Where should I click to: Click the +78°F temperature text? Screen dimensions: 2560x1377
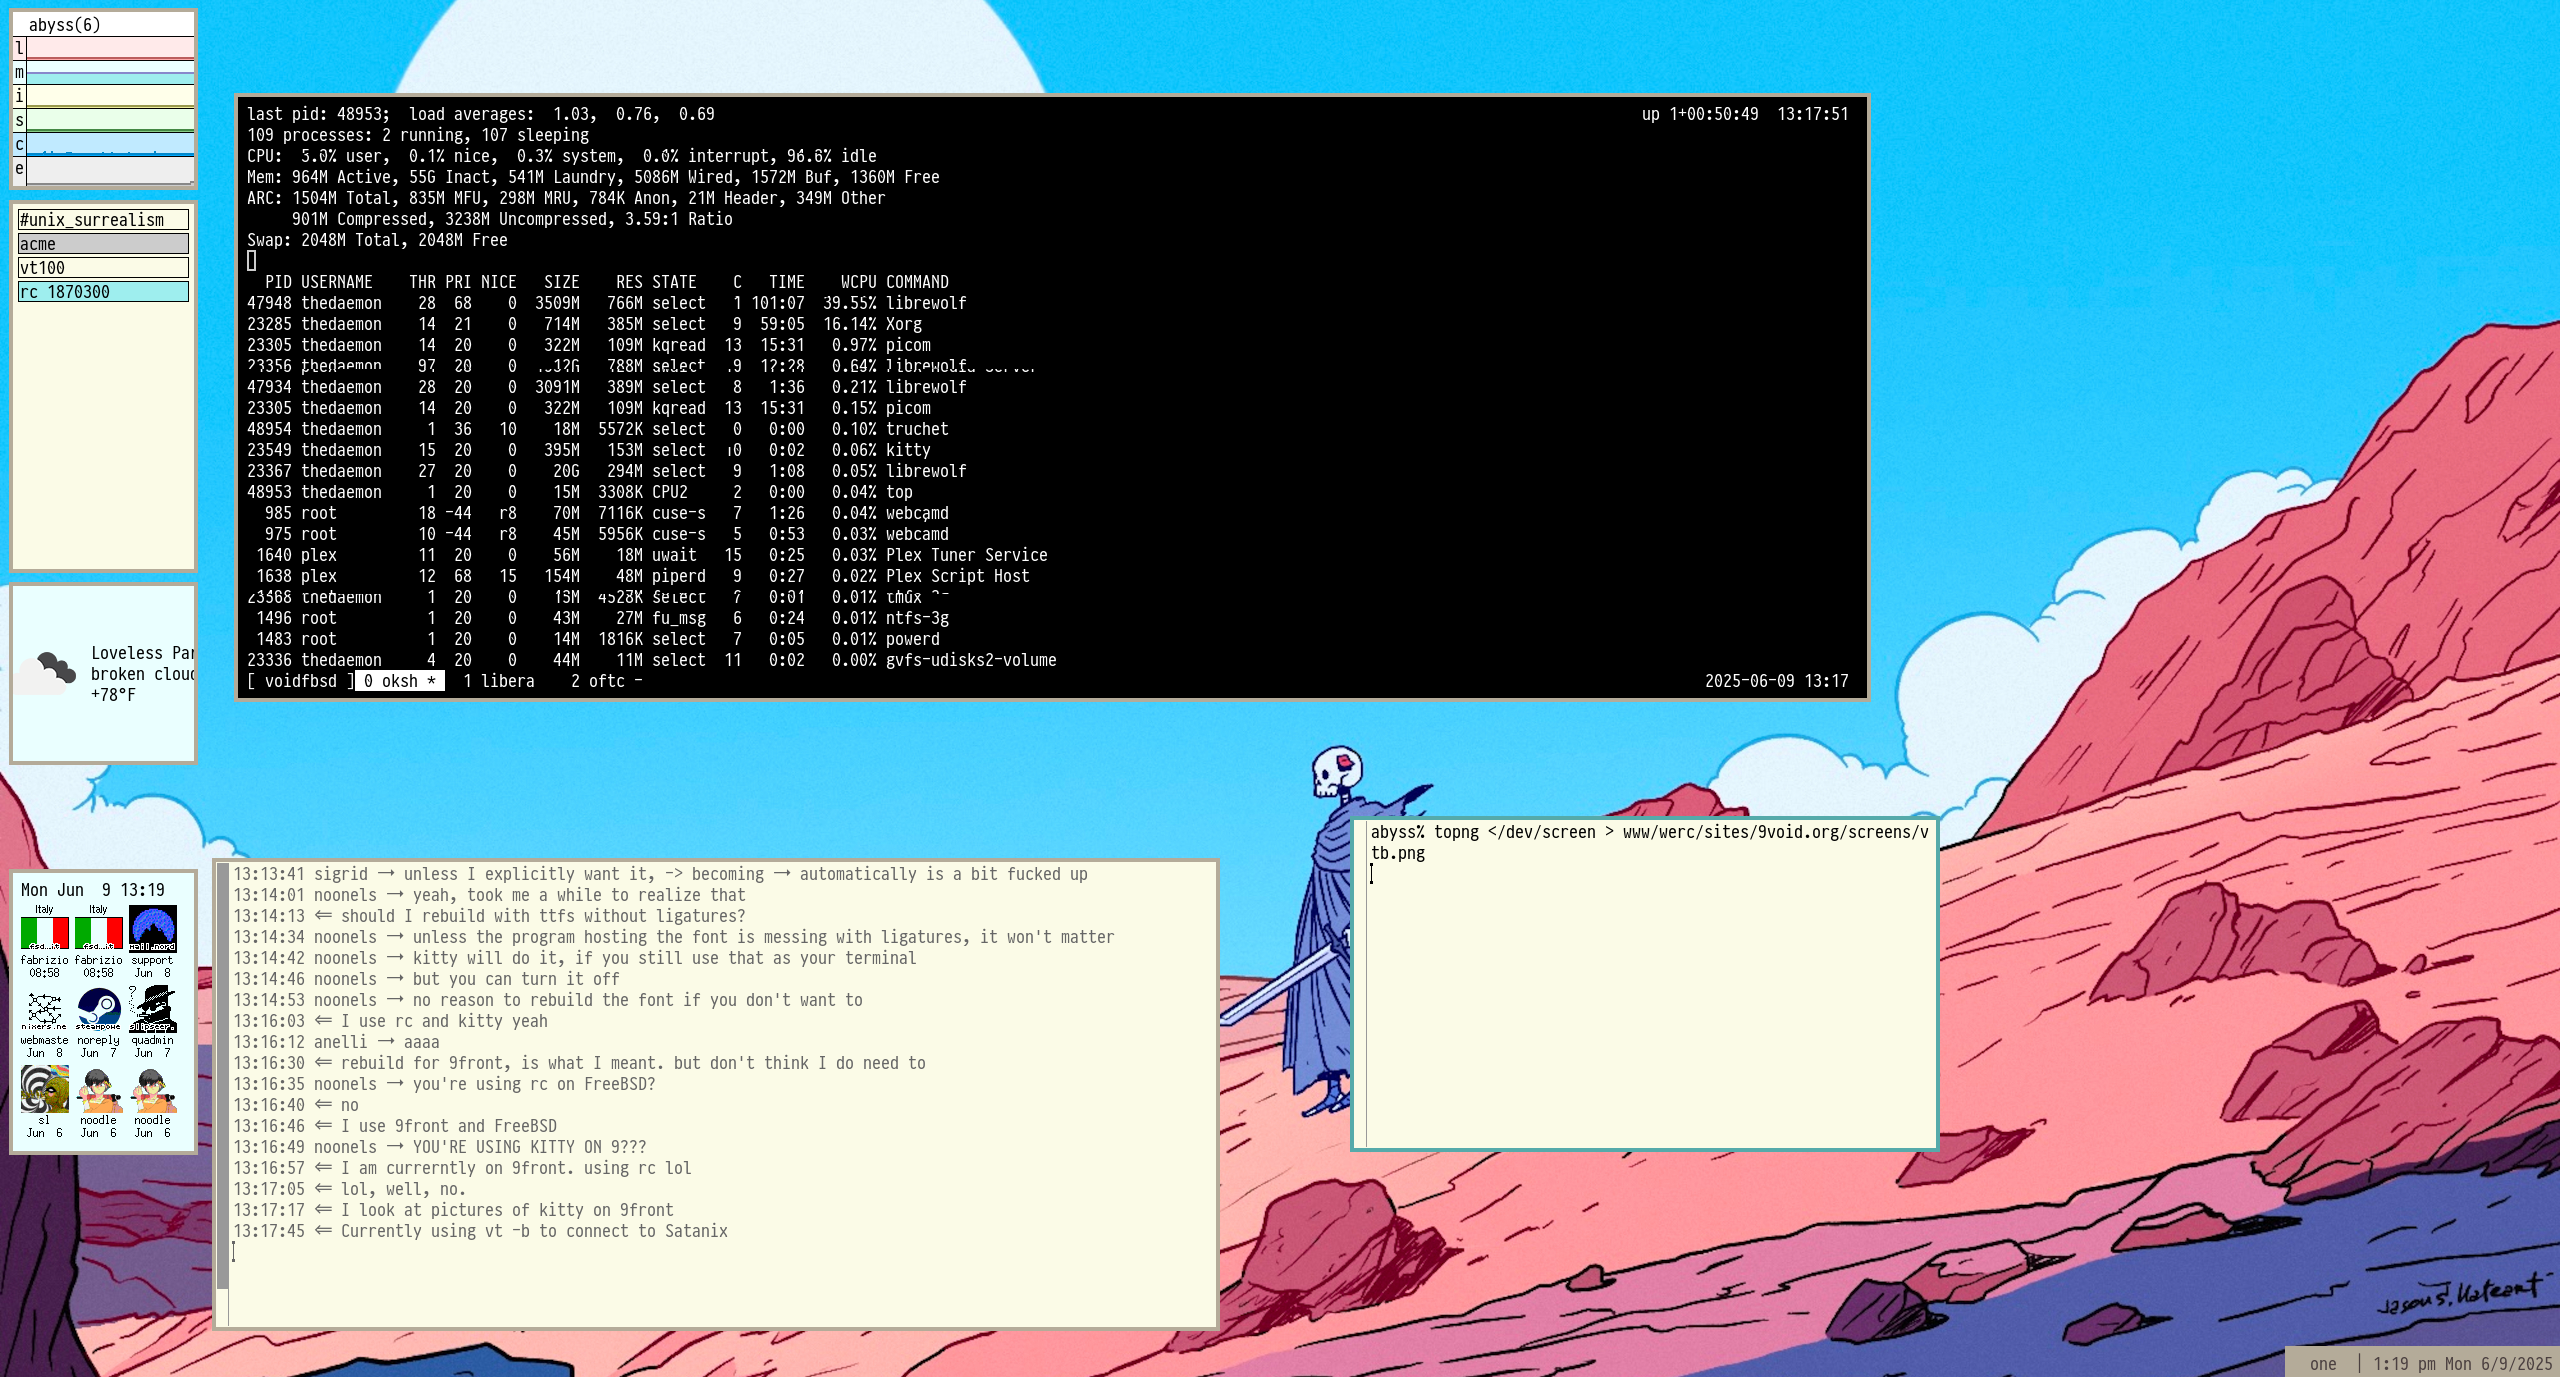pos(113,695)
